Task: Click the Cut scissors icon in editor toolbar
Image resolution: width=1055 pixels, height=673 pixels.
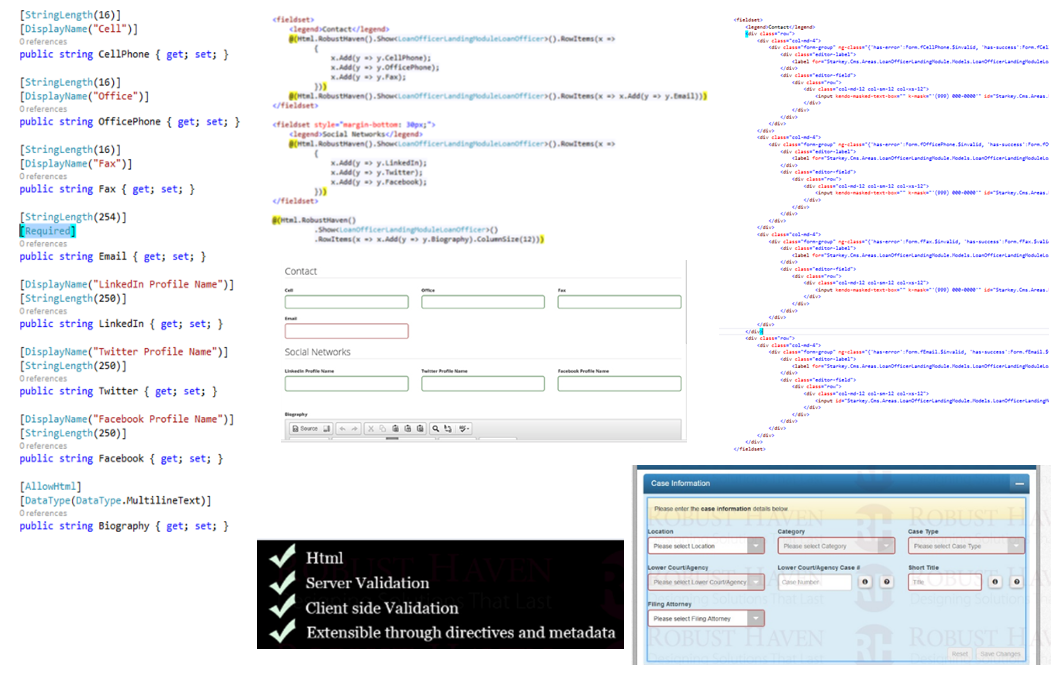Action: pos(371,429)
